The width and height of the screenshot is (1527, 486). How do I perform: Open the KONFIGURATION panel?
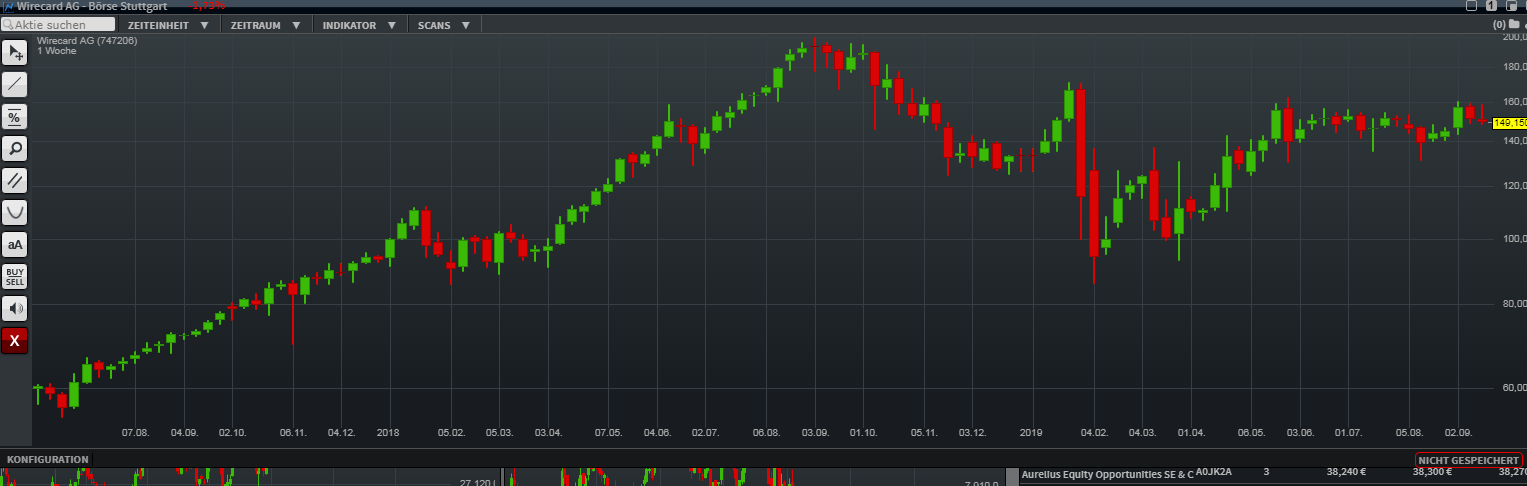click(x=48, y=459)
